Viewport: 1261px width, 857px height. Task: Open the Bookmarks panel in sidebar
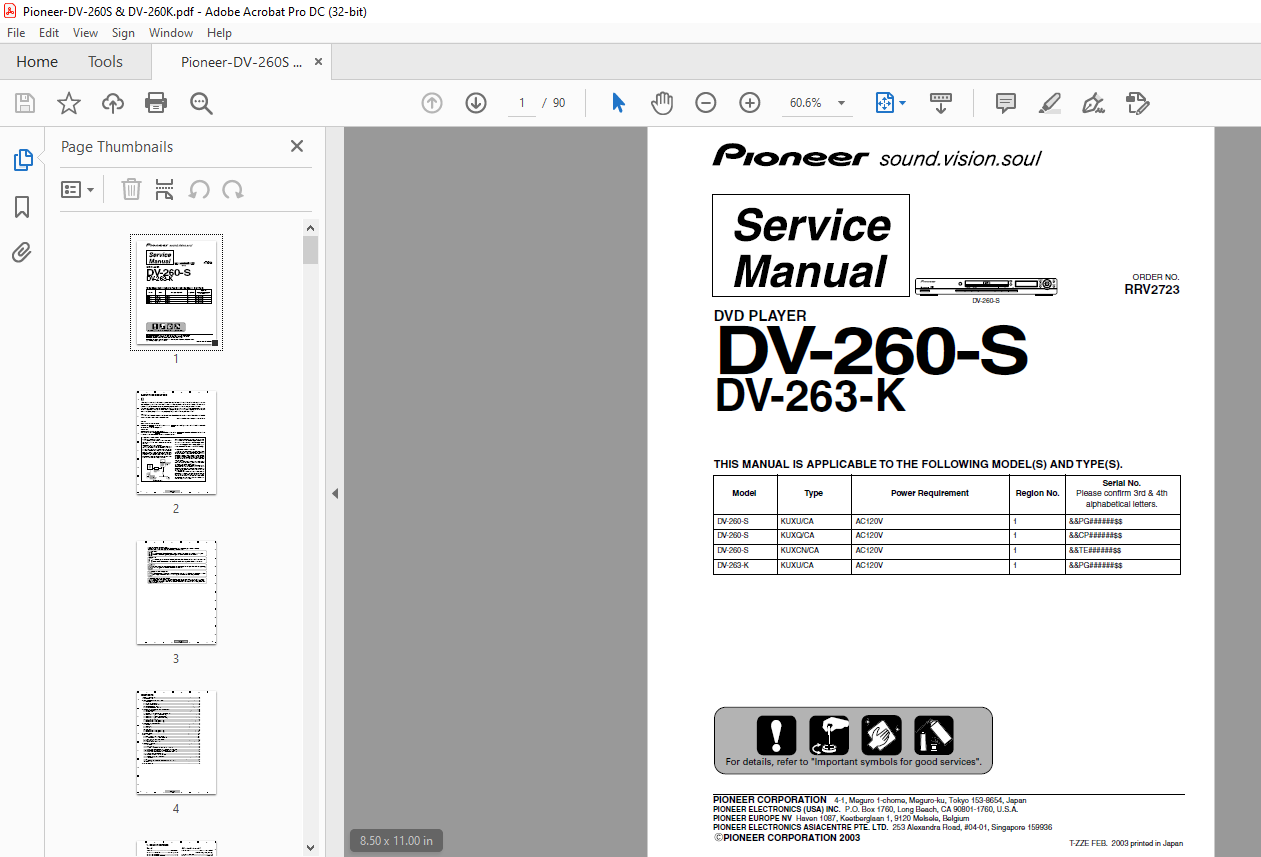tap(22, 207)
